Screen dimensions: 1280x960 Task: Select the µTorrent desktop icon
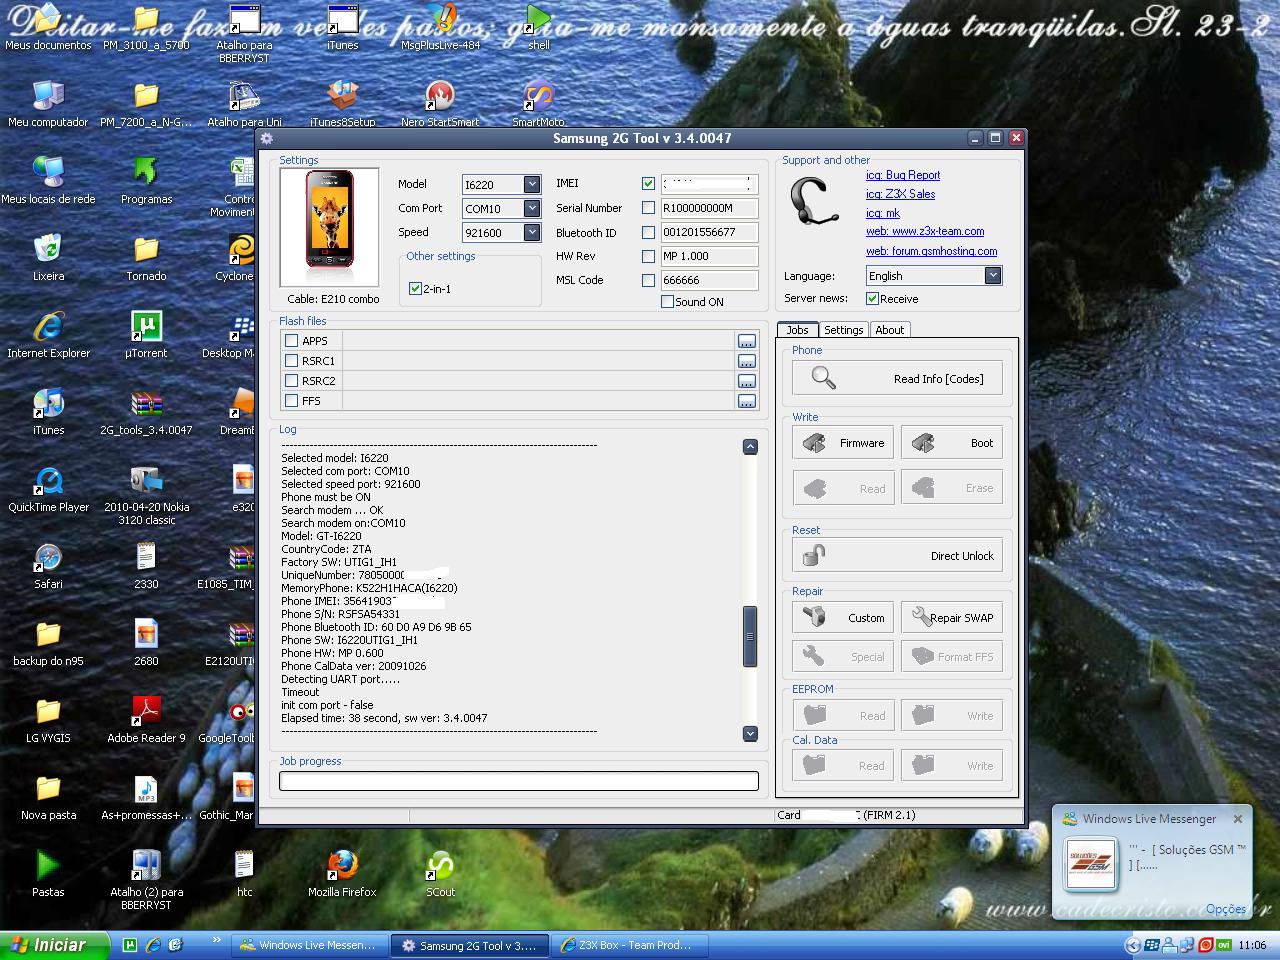pos(146,335)
